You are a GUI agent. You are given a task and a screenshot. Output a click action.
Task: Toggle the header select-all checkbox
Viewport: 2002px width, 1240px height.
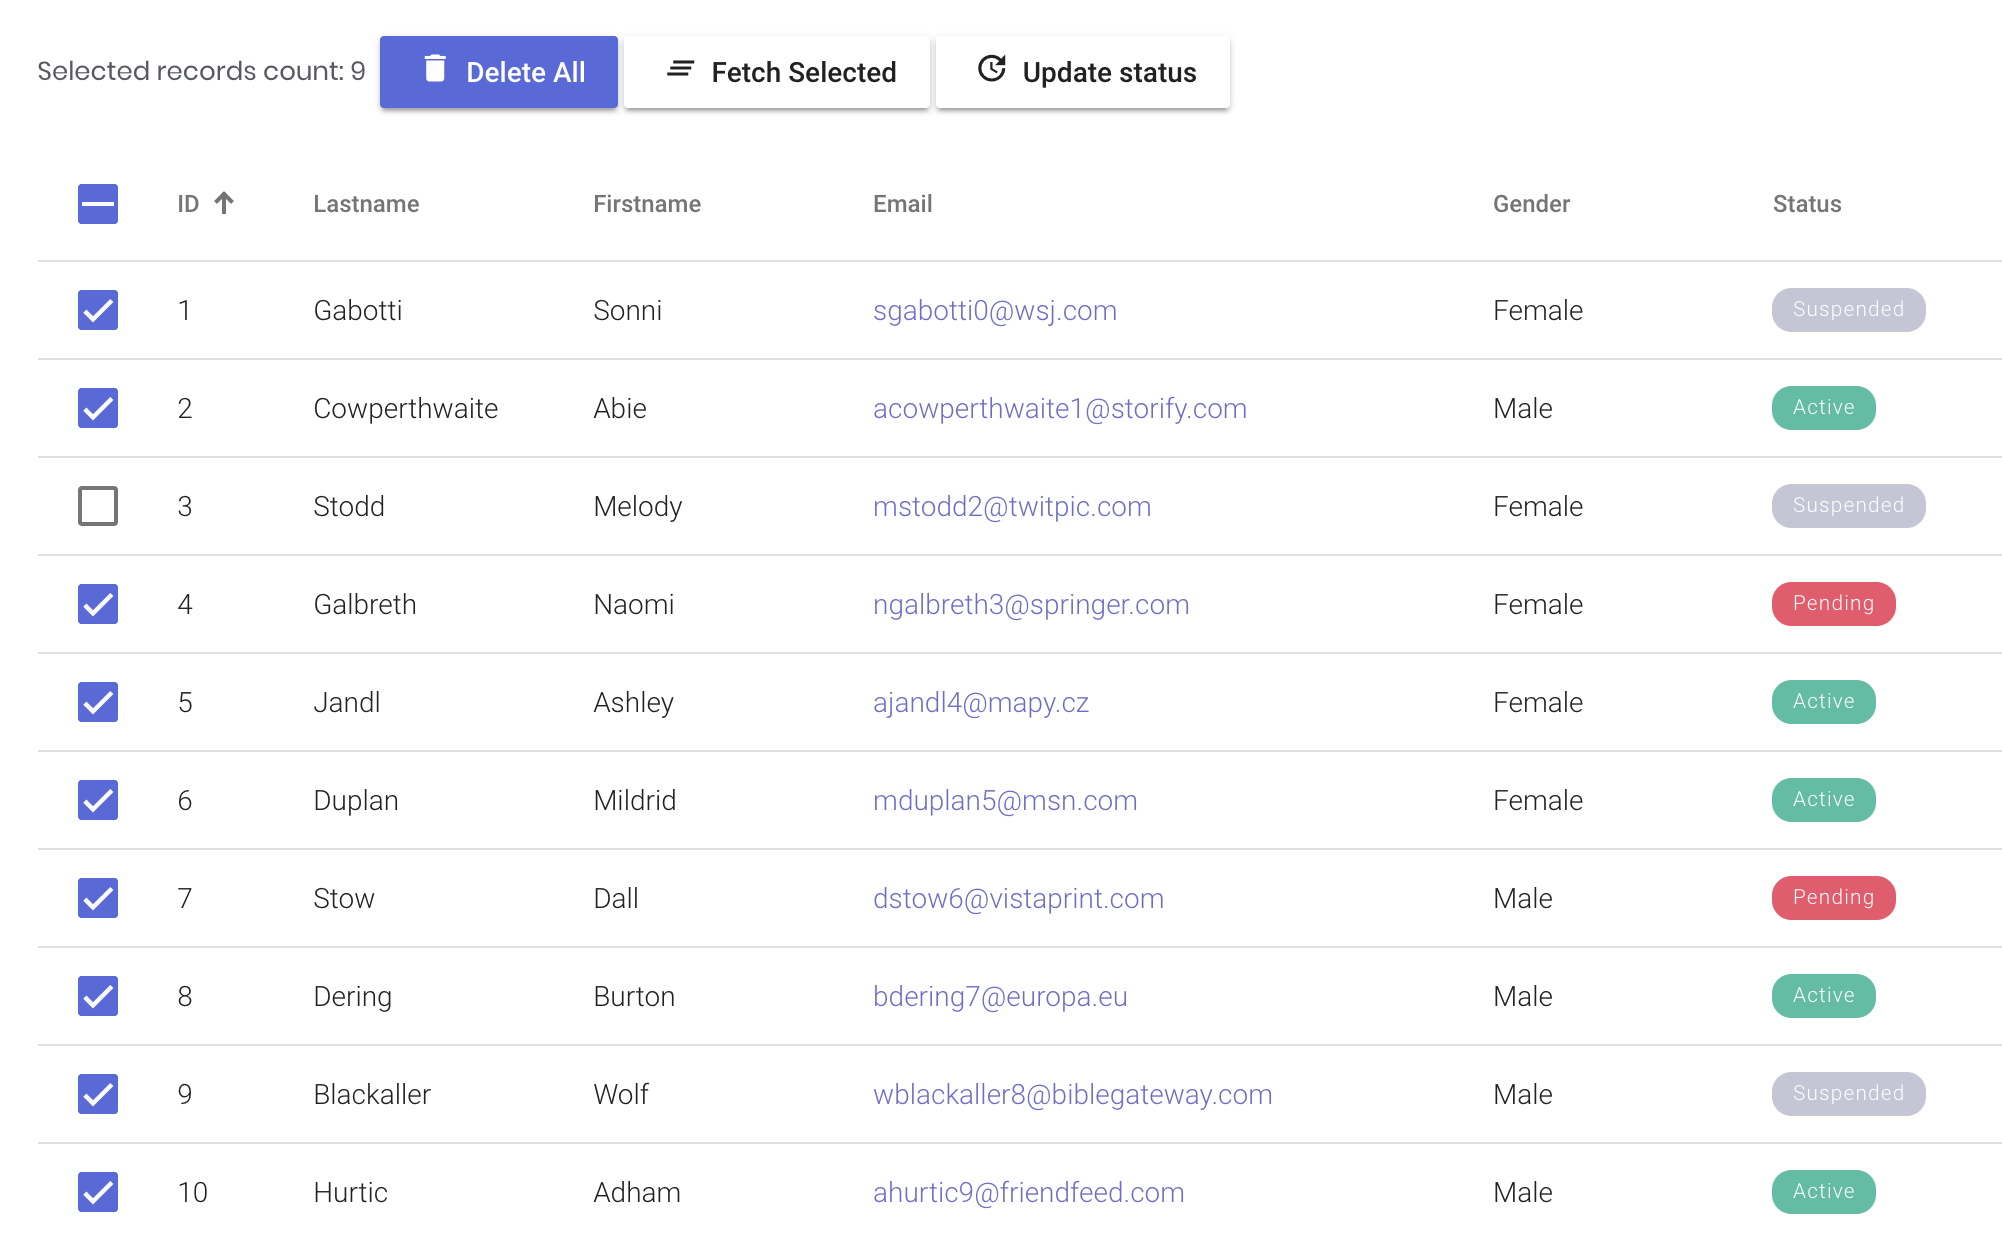pyautogui.click(x=98, y=204)
